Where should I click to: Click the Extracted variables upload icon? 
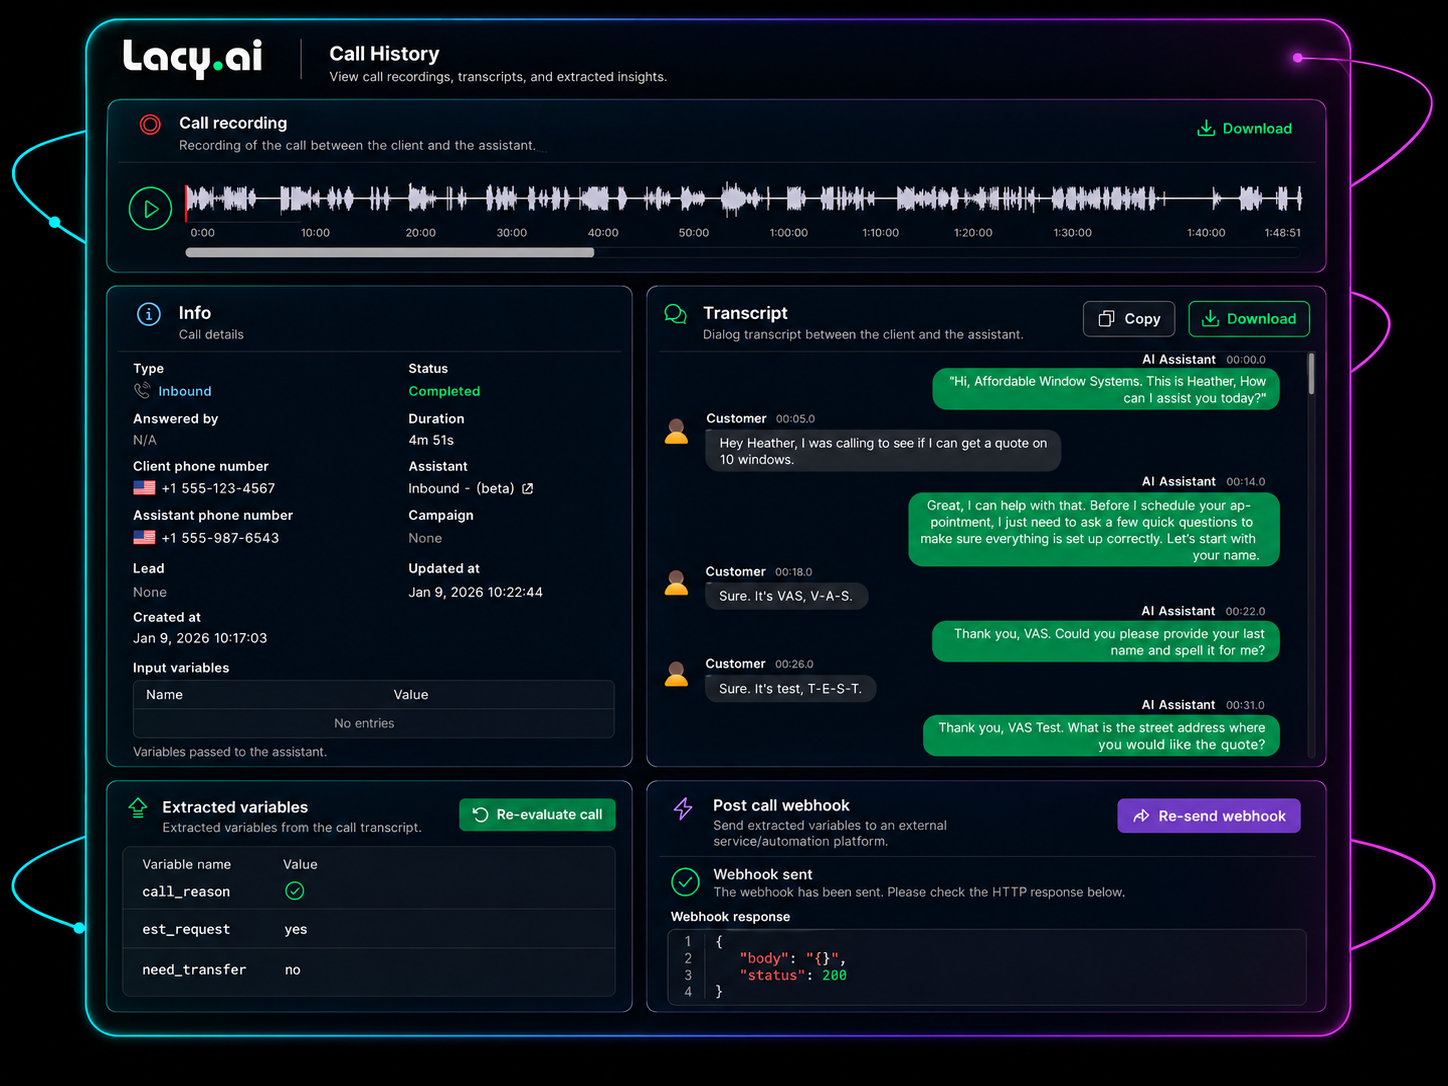click(x=138, y=808)
